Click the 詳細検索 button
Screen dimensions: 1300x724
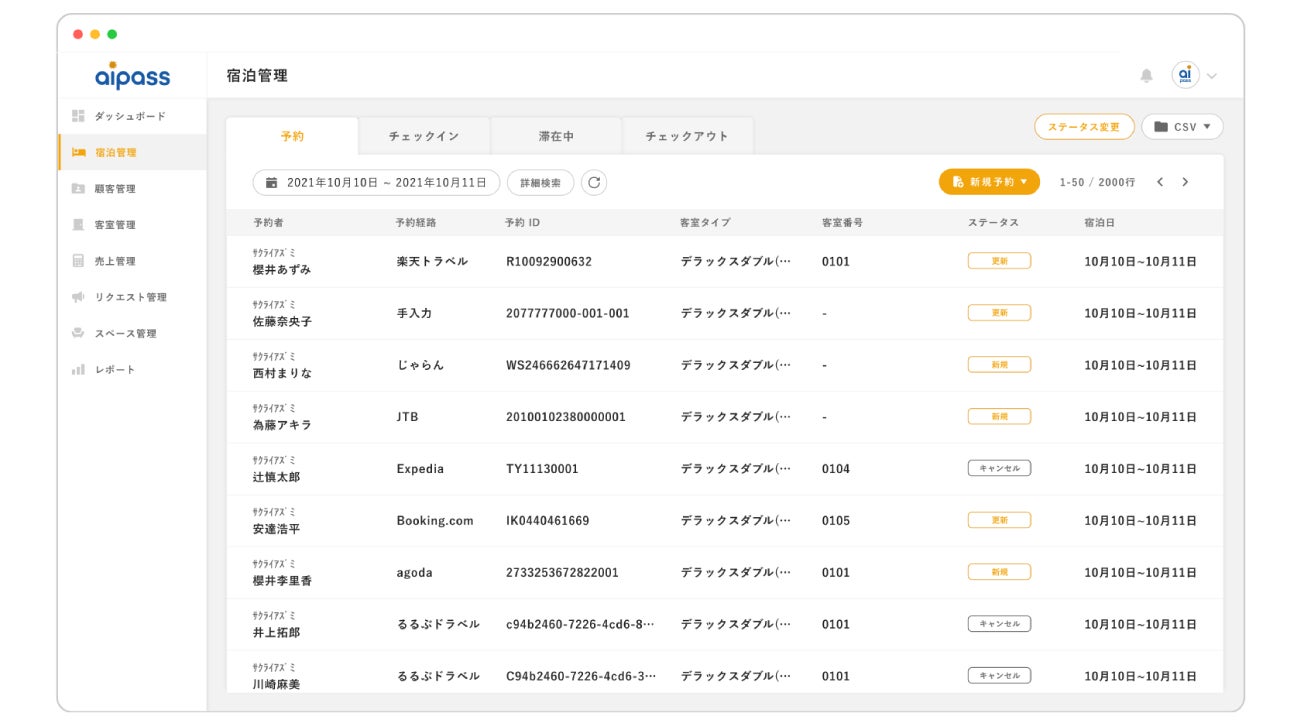pyautogui.click(x=540, y=182)
